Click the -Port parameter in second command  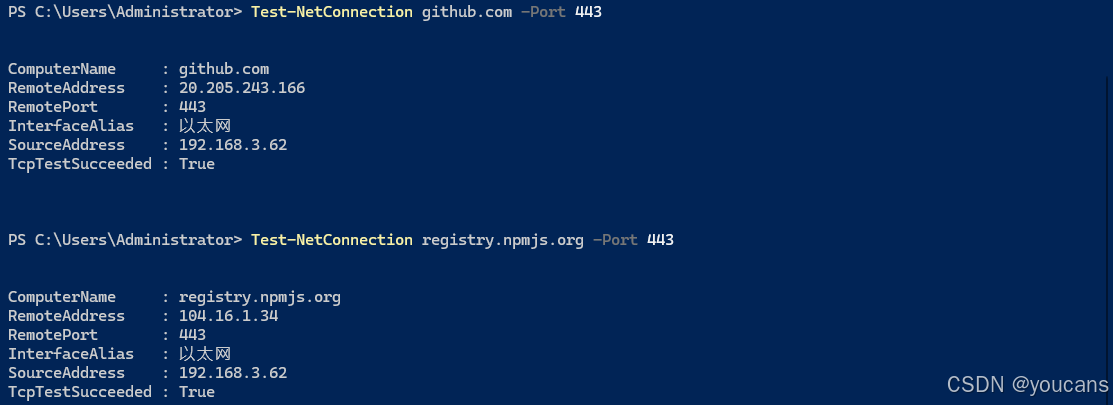pyautogui.click(x=615, y=240)
